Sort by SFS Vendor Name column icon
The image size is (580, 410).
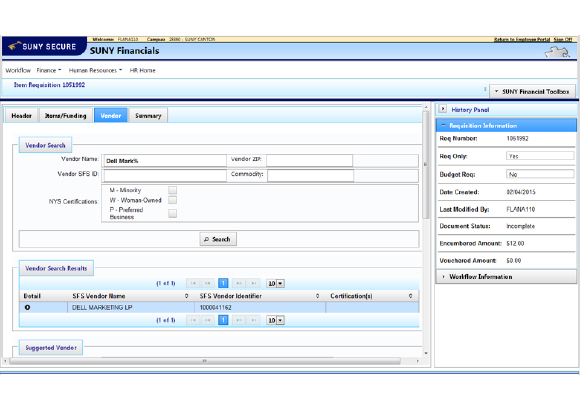(186, 296)
